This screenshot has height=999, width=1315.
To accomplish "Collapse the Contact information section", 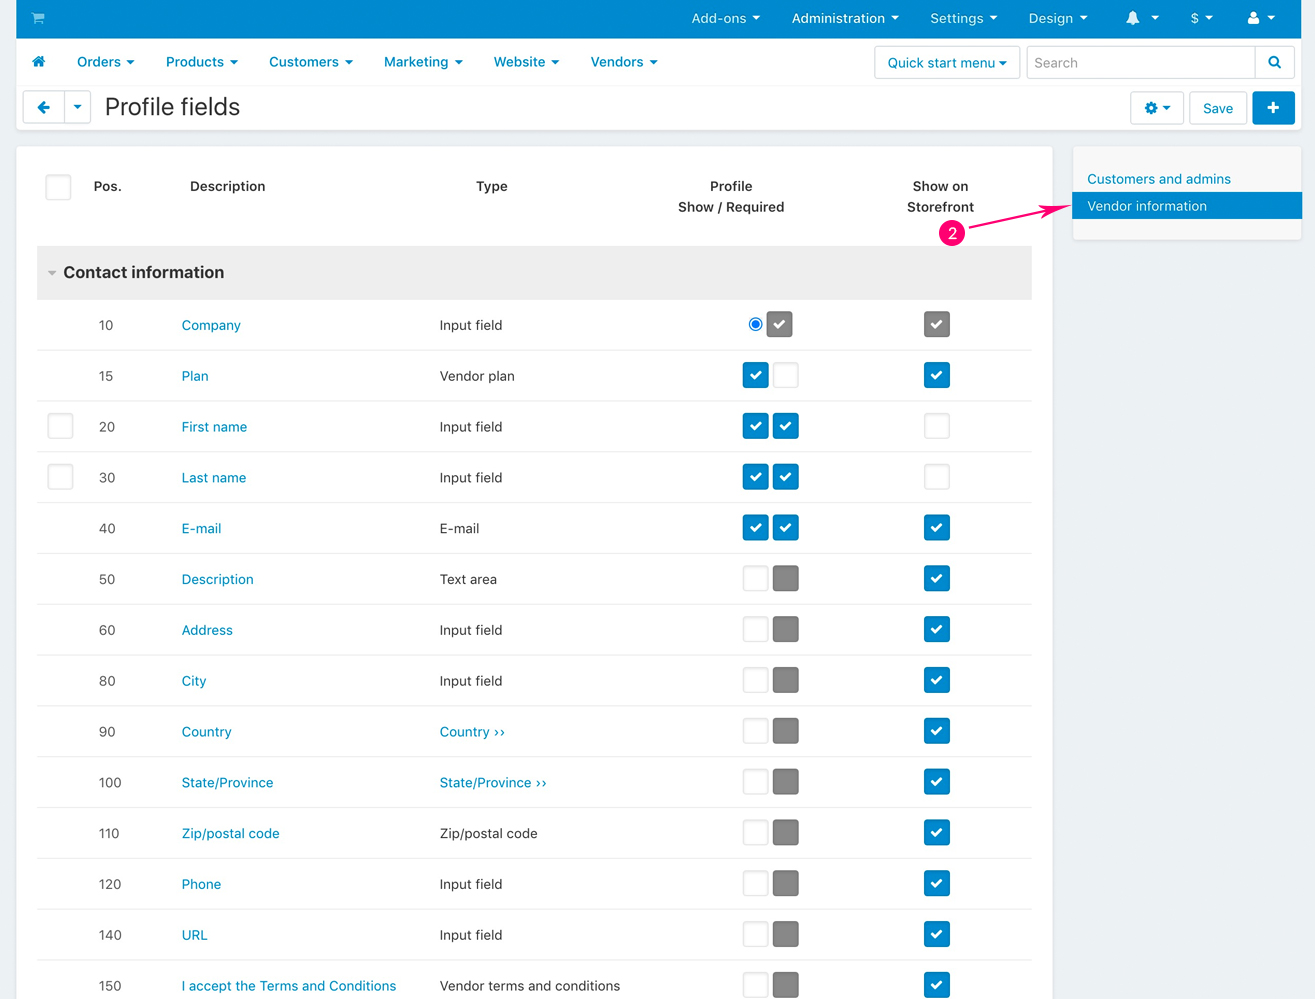I will click(52, 273).
